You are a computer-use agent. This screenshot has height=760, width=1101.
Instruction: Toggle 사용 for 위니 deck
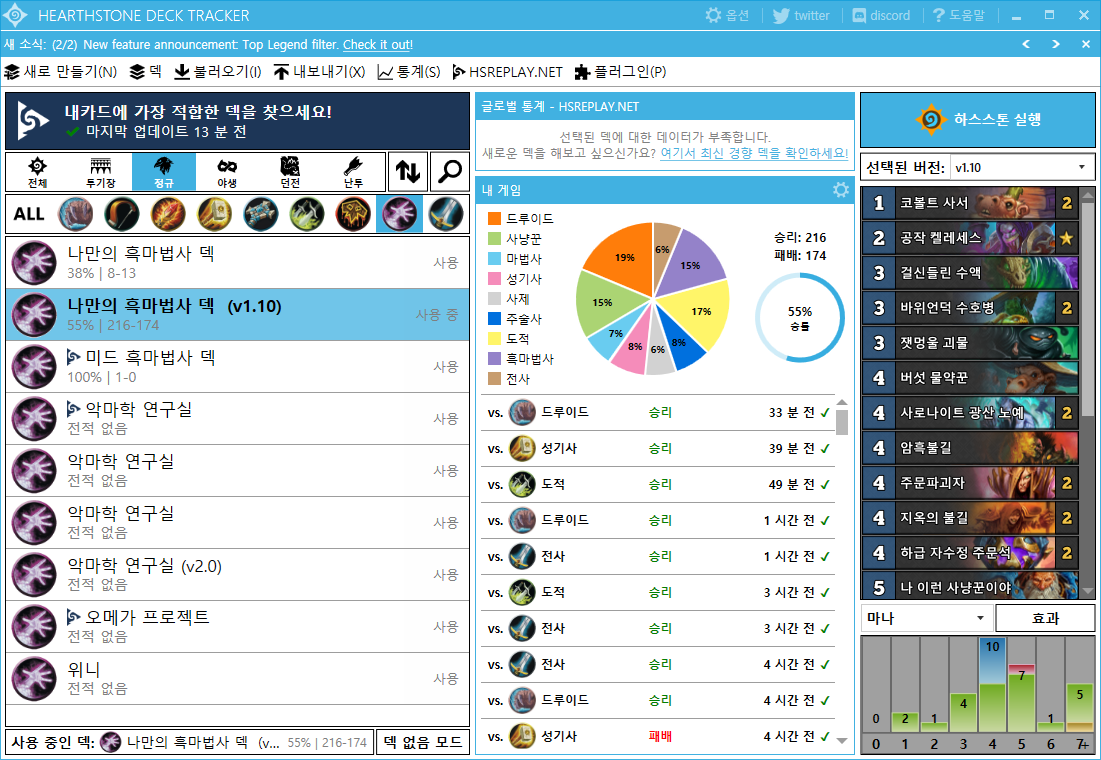click(445, 679)
